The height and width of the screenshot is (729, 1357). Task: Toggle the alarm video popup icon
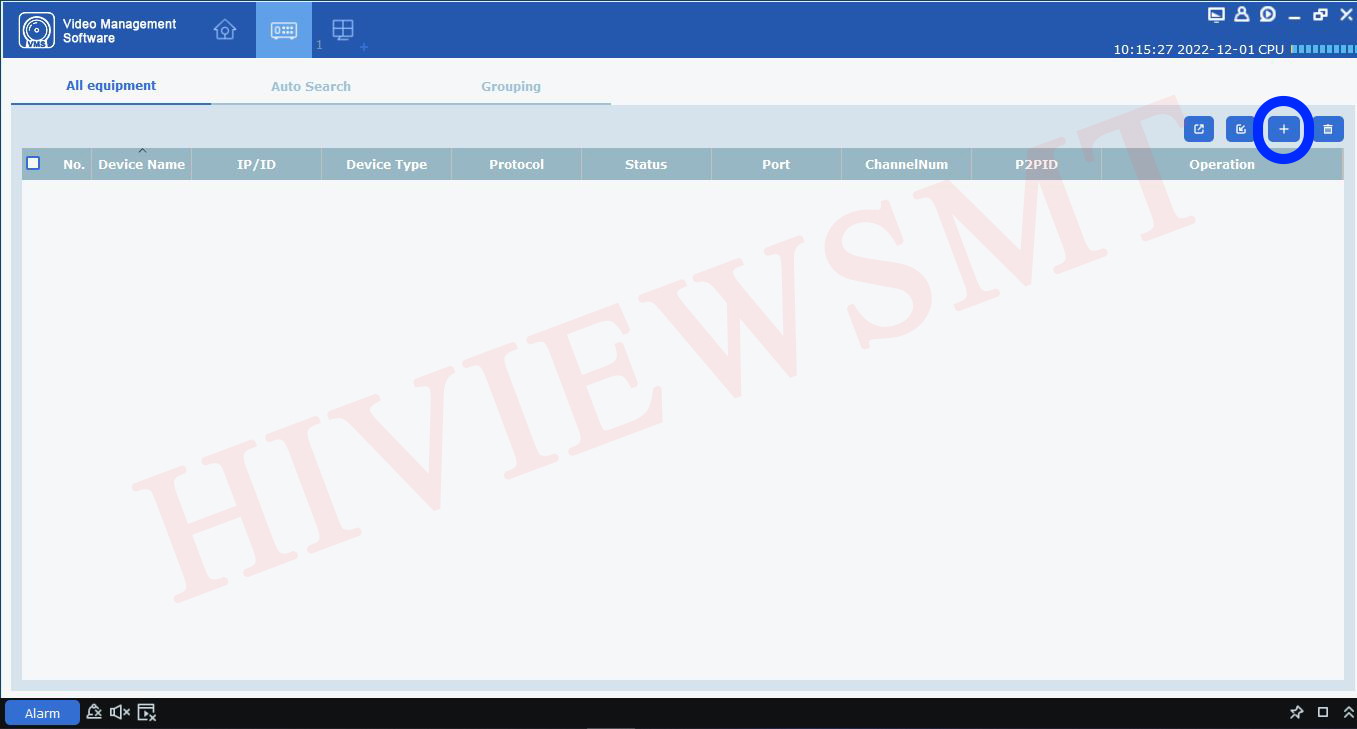pos(147,712)
